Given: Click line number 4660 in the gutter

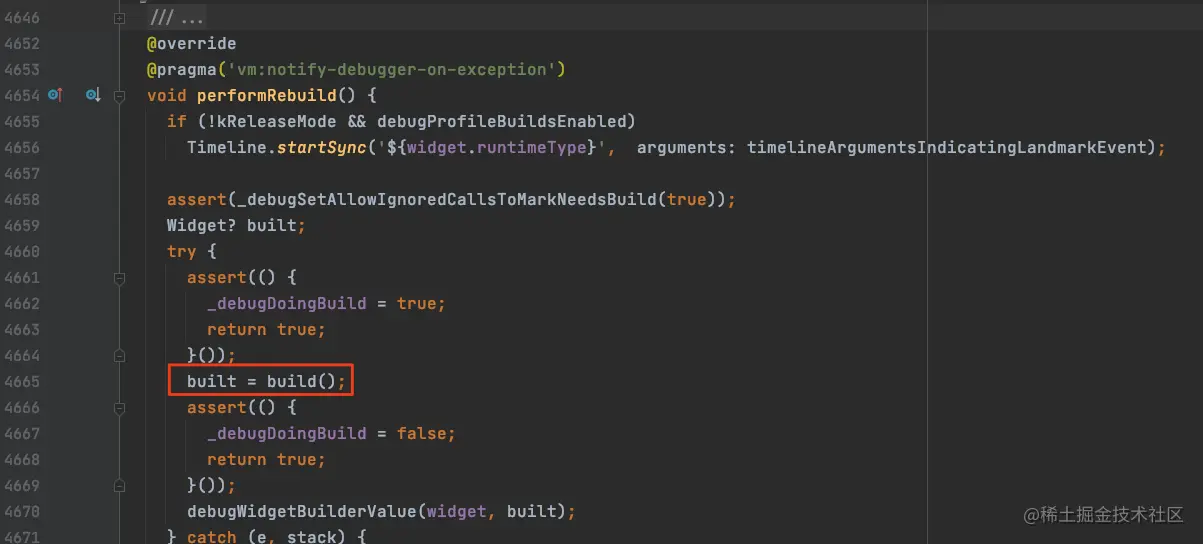Looking at the screenshot, I should [x=22, y=252].
